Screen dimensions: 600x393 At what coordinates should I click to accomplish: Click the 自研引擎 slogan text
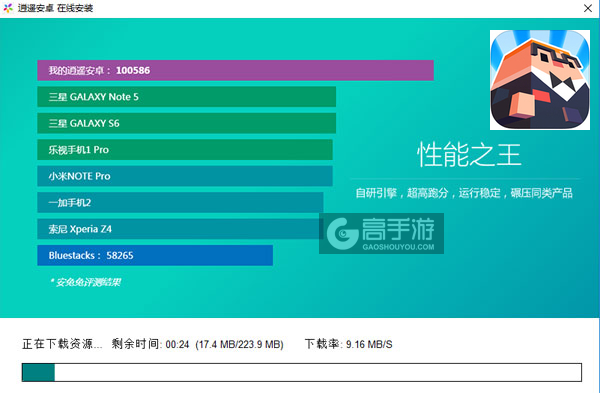tap(464, 193)
